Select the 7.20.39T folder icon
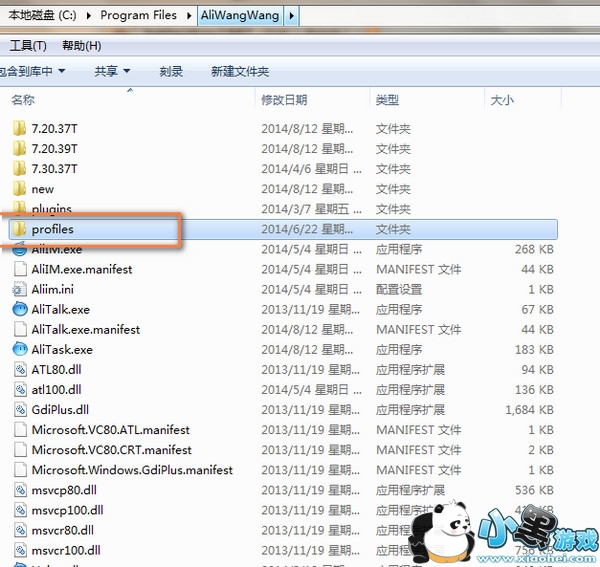This screenshot has width=600, height=567. click(19, 148)
